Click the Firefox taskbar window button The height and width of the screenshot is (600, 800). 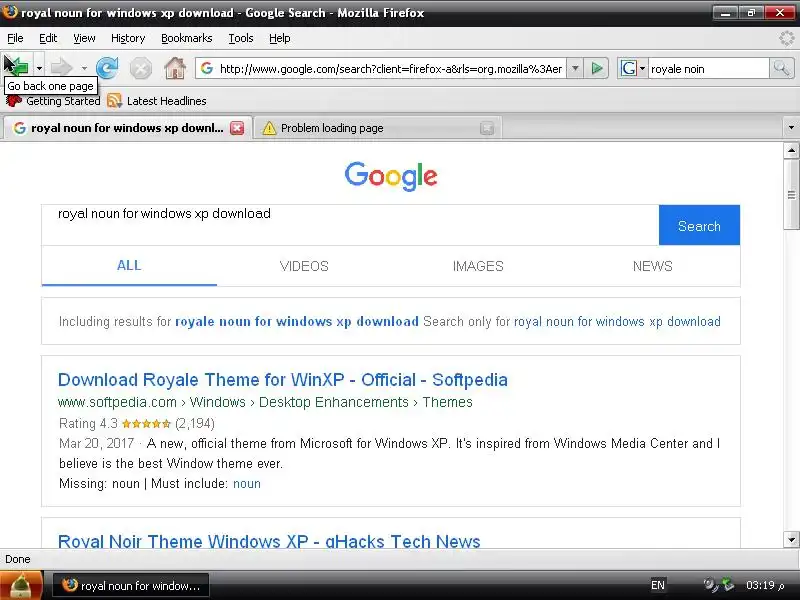pyautogui.click(x=132, y=586)
